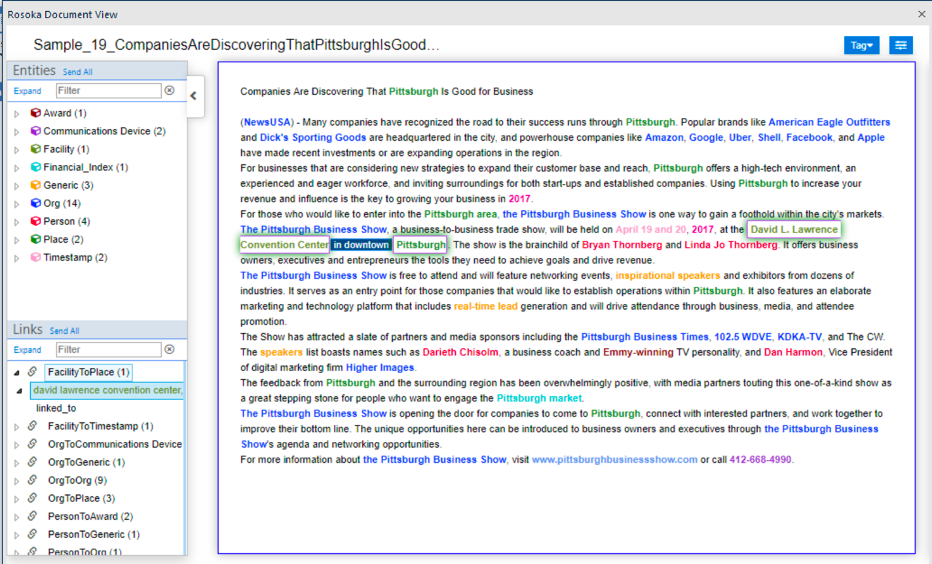This screenshot has width=932, height=564.
Task: Click Expand in the Links panel
Action: tap(27, 349)
